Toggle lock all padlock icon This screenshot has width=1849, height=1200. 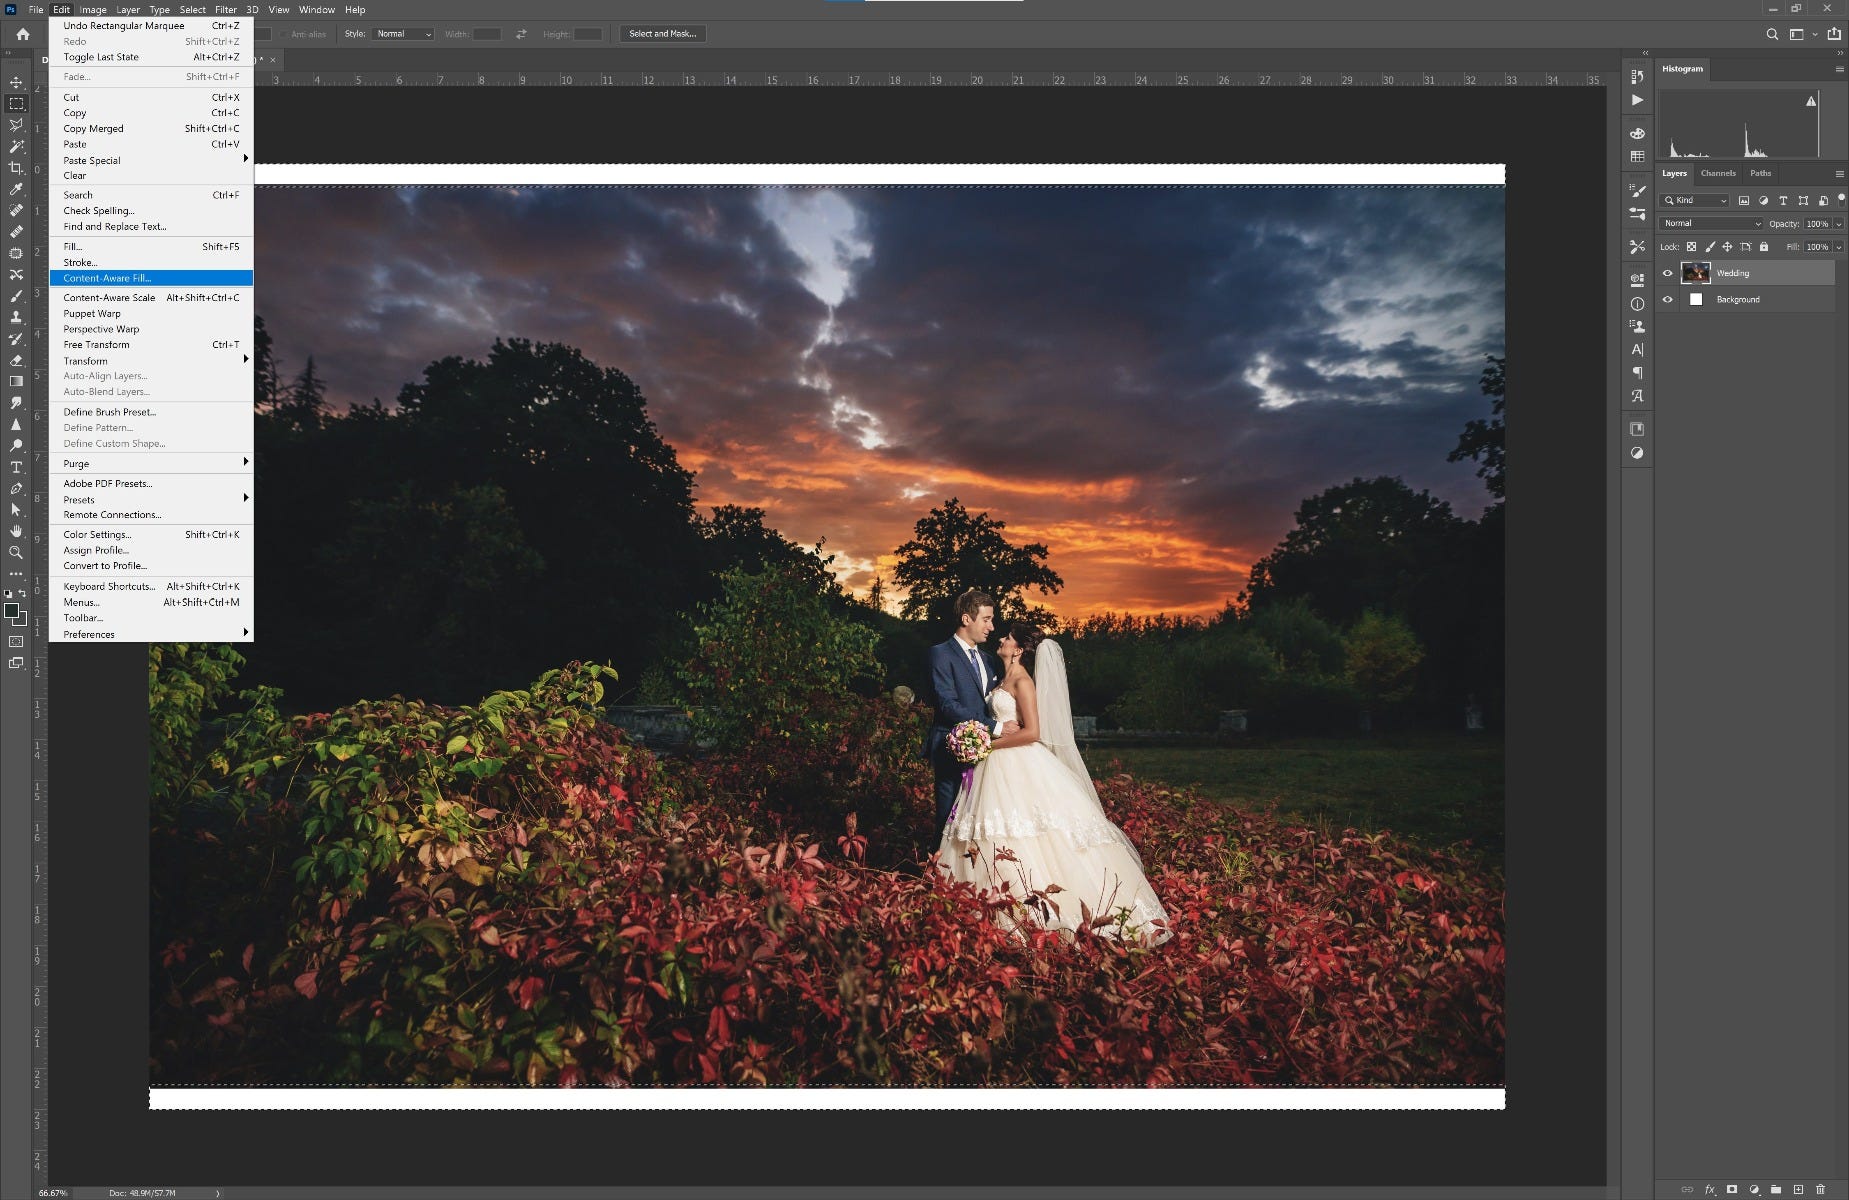[1764, 247]
